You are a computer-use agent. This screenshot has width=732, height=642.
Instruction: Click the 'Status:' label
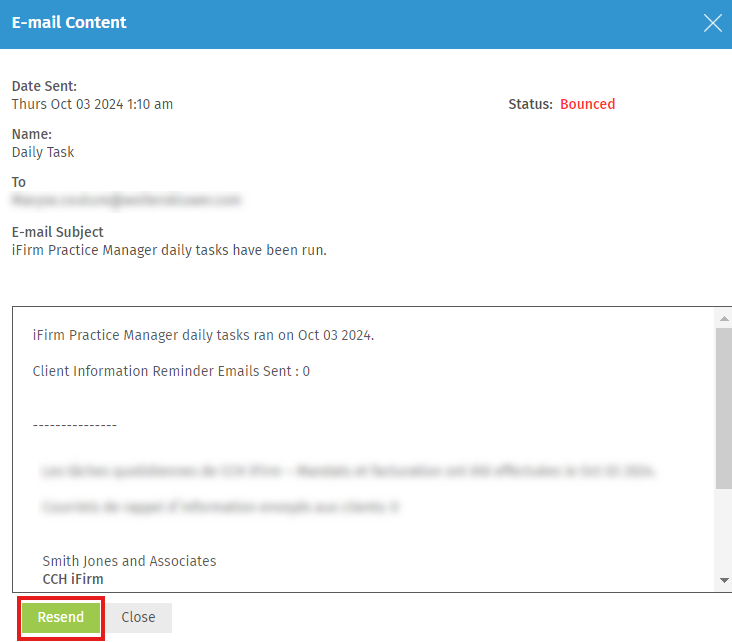click(x=530, y=104)
